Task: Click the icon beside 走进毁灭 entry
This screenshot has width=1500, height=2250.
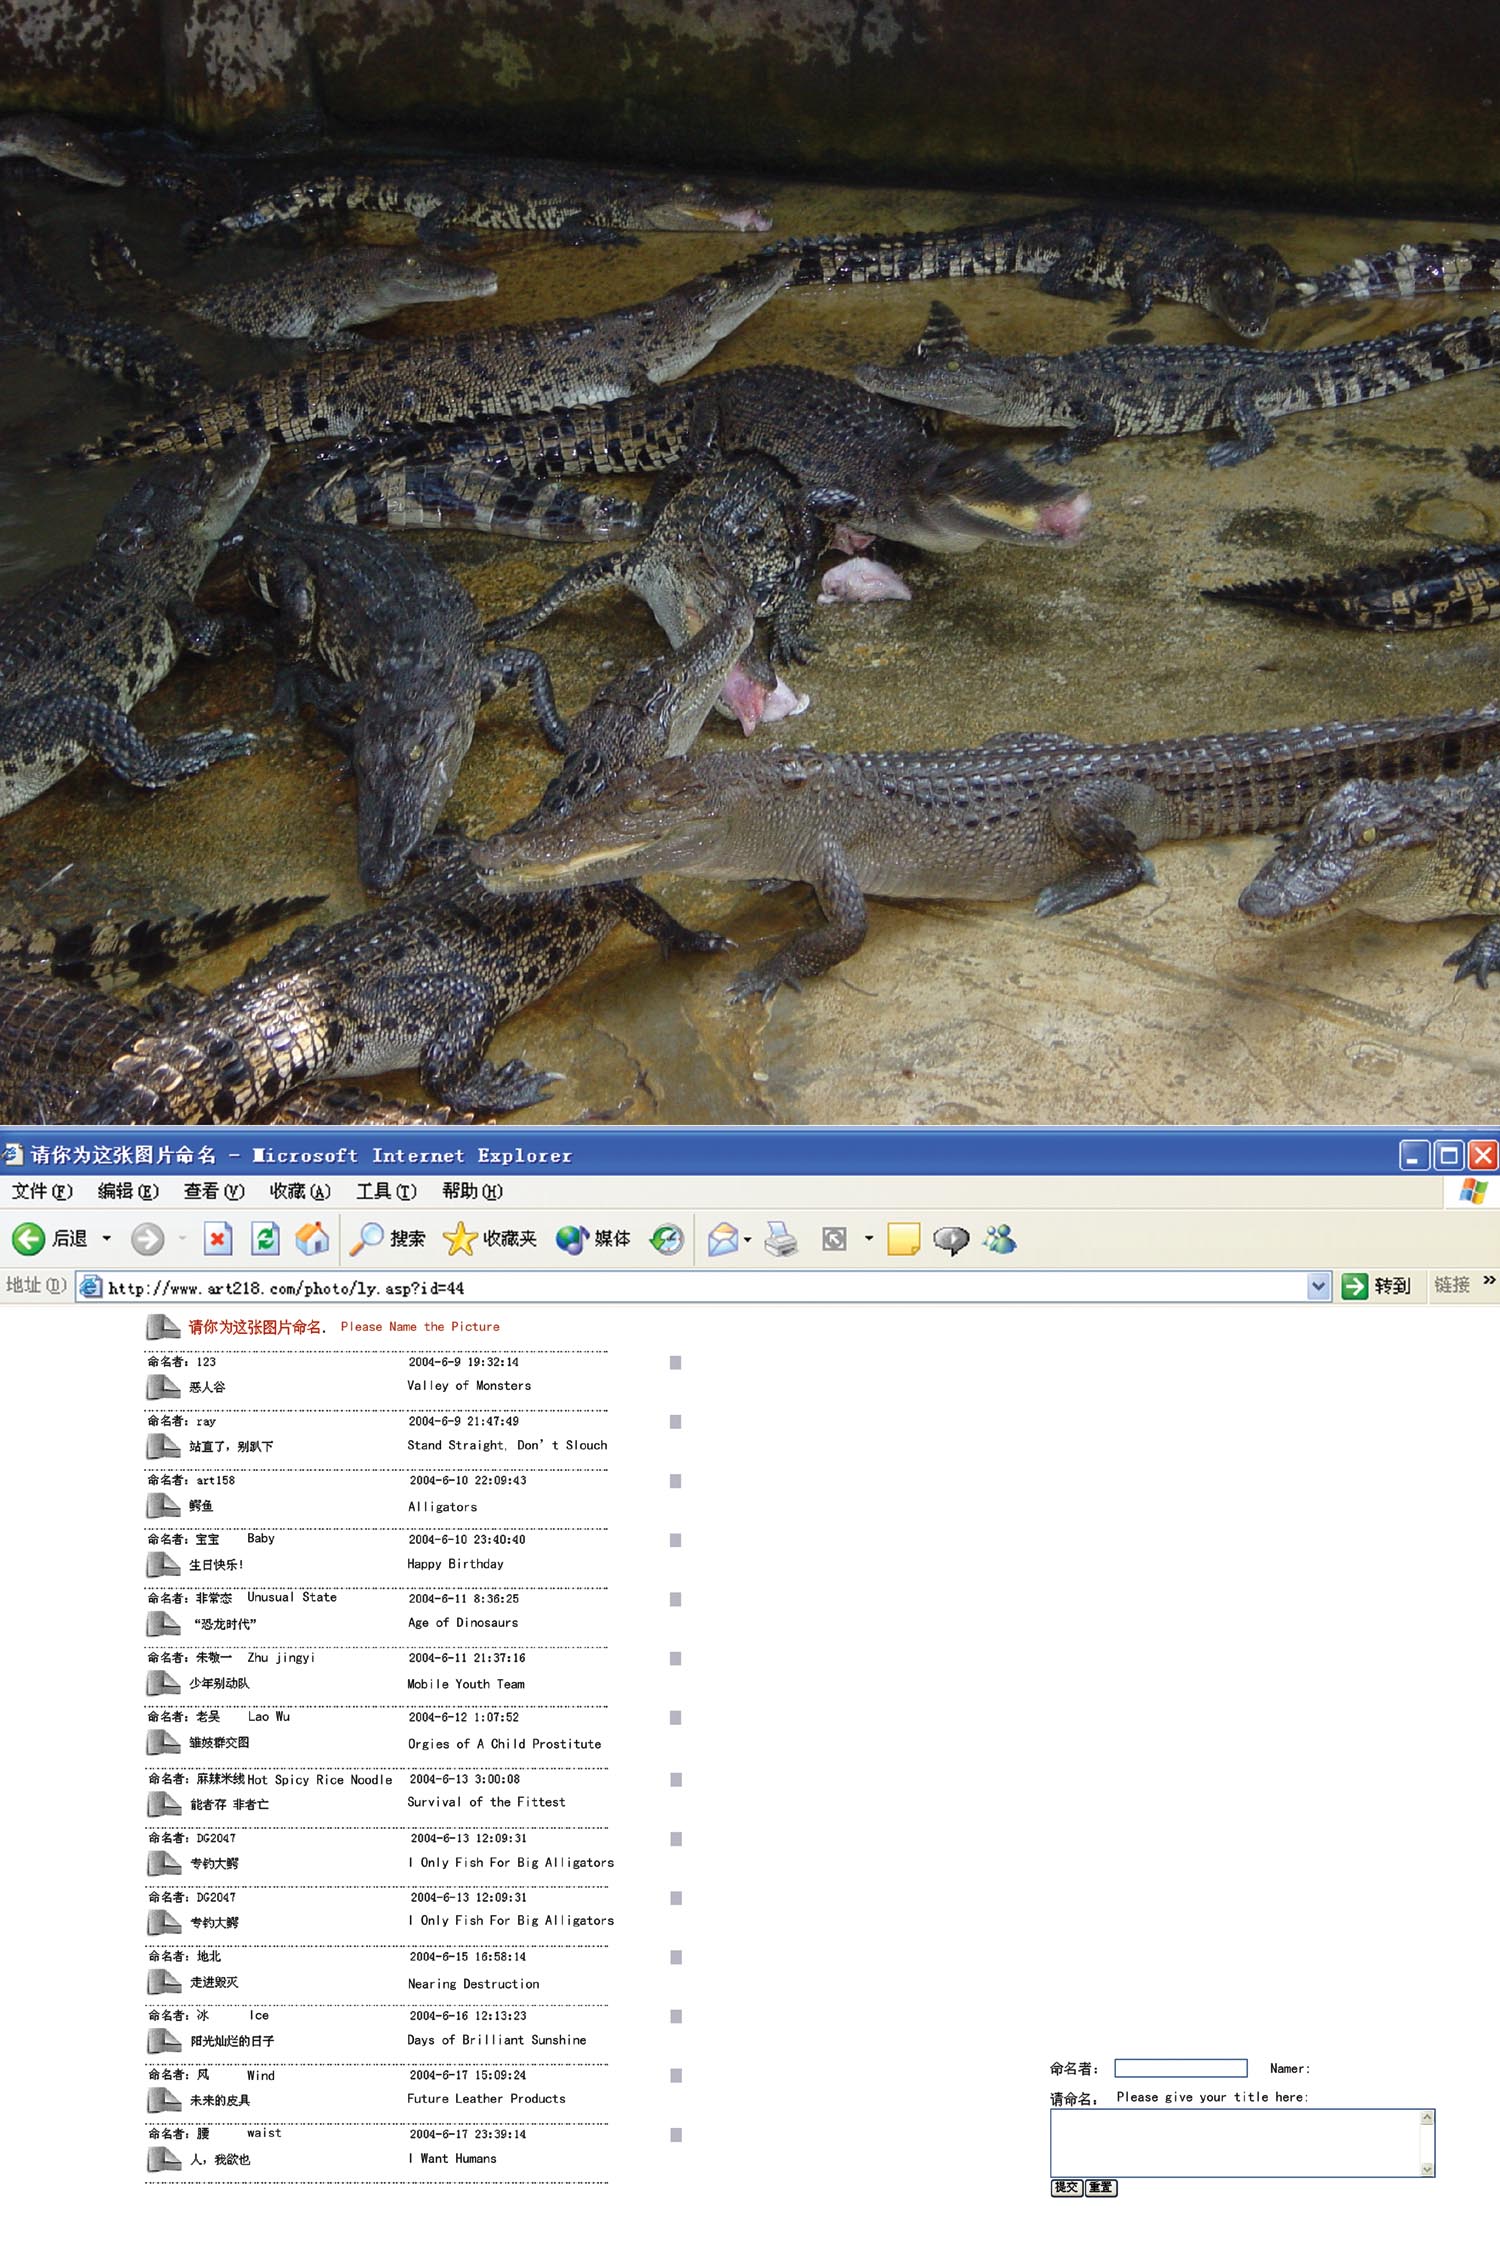Action: (x=164, y=1981)
